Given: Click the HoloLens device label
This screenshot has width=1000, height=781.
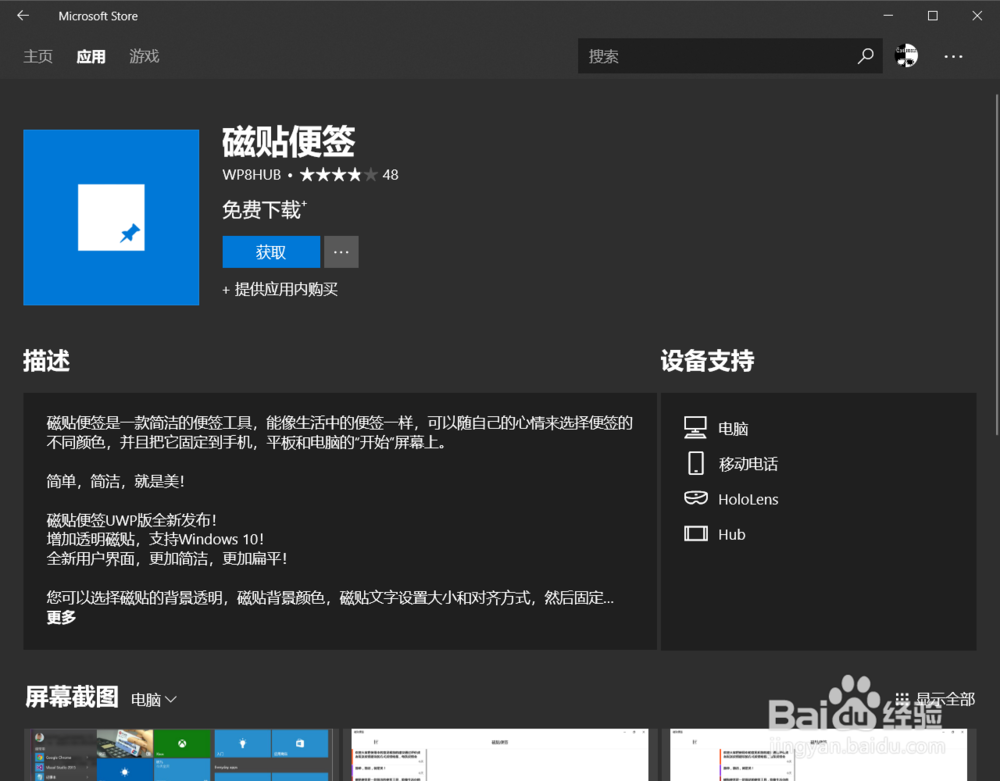Looking at the screenshot, I should tap(748, 499).
